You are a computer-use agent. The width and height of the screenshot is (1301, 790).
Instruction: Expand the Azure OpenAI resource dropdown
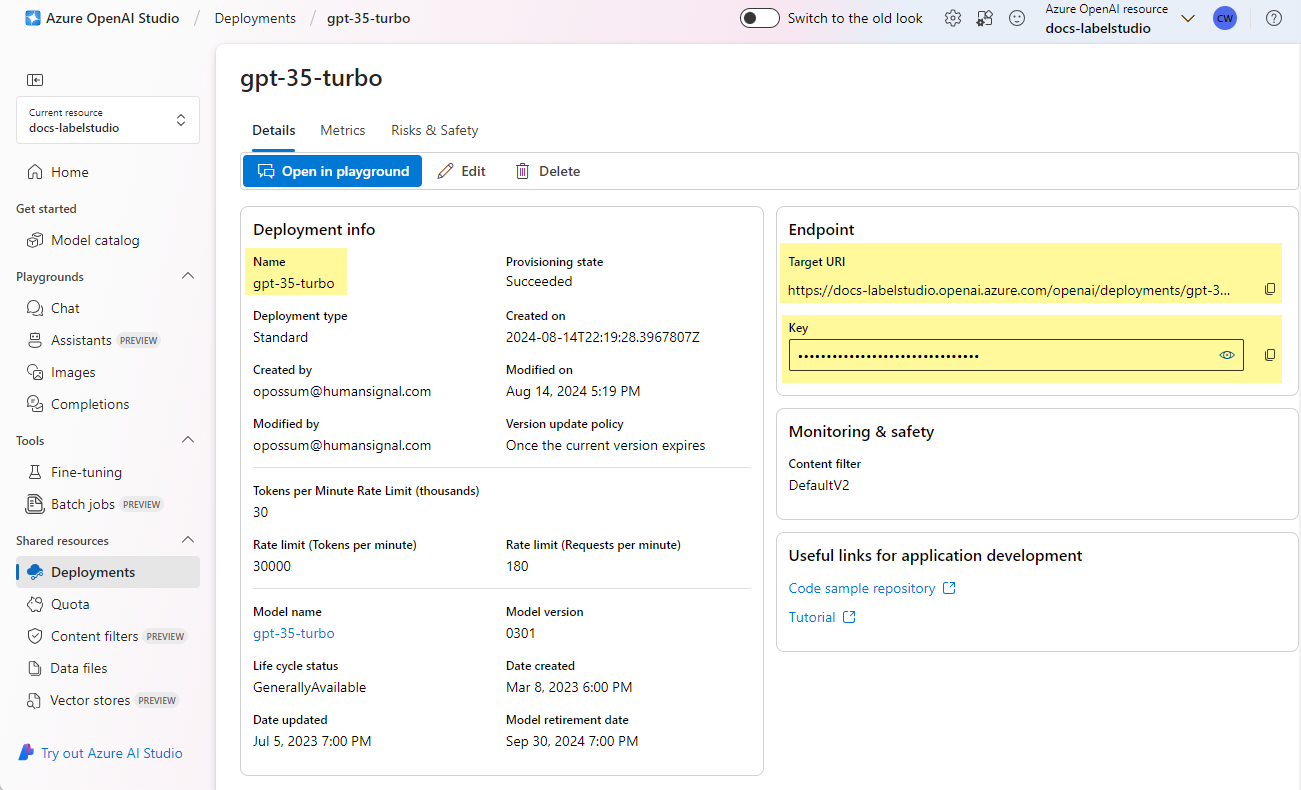[1188, 17]
